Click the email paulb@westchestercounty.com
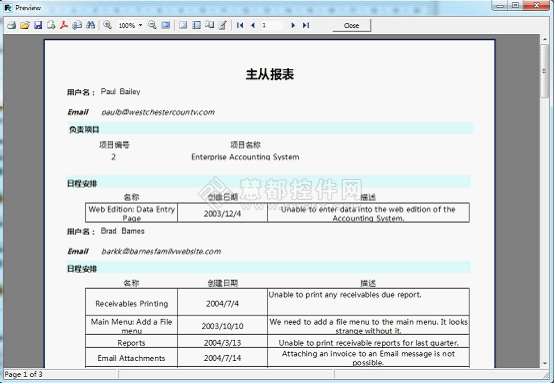555x384 pixels. click(x=158, y=112)
